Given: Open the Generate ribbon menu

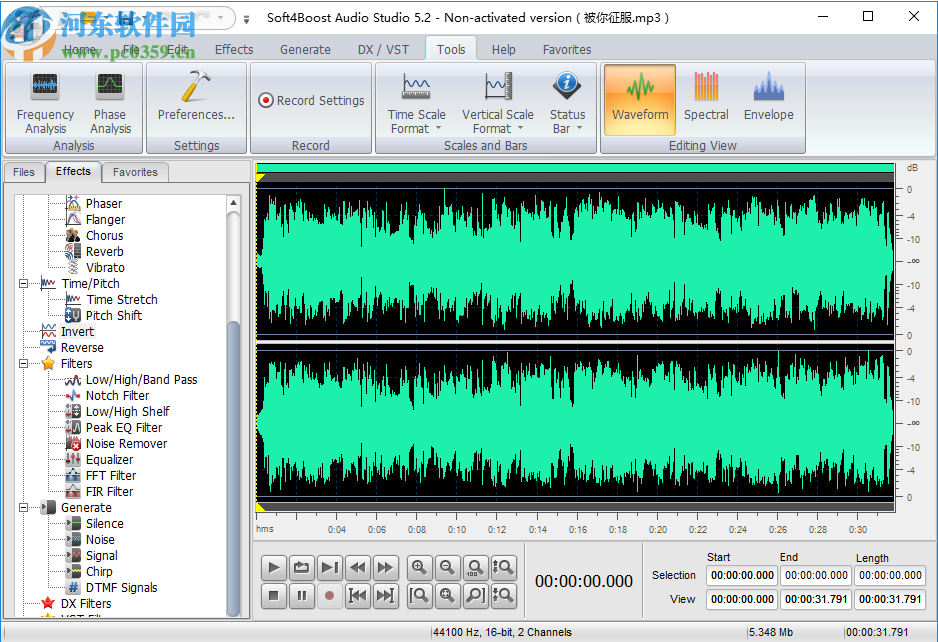Looking at the screenshot, I should 305,49.
